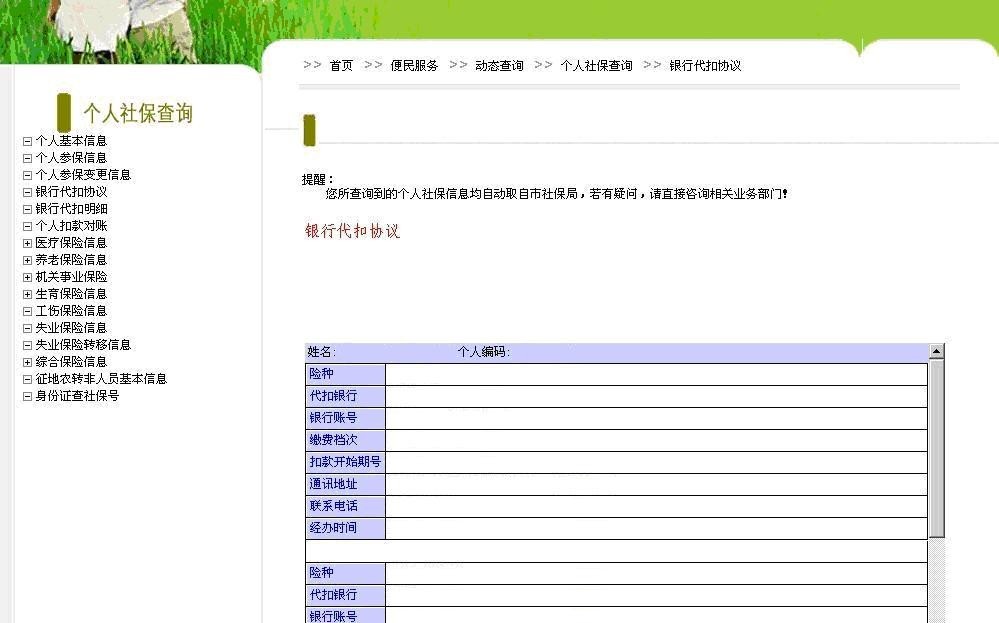999x623 pixels.
Task: Click the table scrollbar up arrow
Action: click(x=936, y=351)
